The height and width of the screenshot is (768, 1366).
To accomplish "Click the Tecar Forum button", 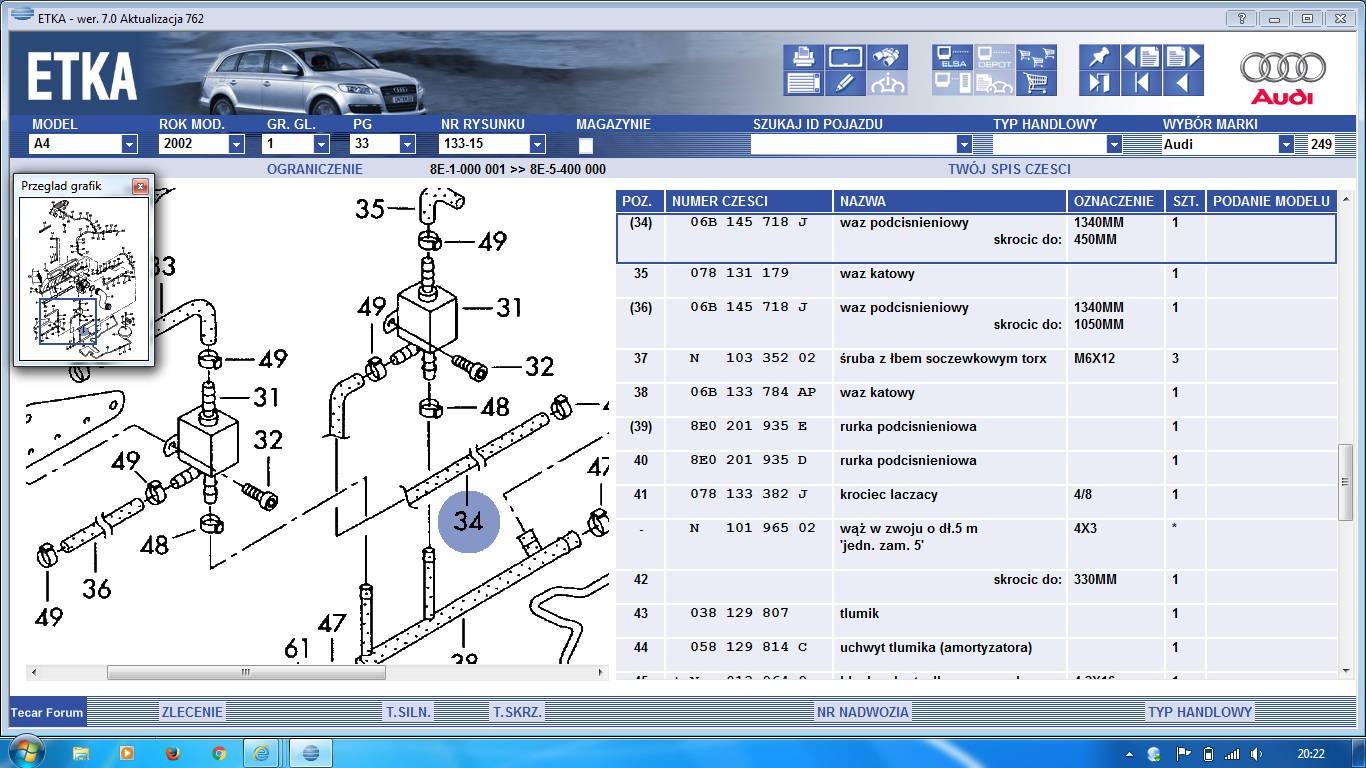I will point(48,712).
